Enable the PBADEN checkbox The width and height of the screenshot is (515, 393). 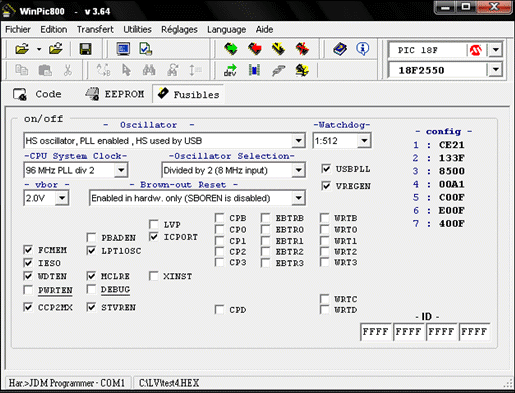click(91, 238)
